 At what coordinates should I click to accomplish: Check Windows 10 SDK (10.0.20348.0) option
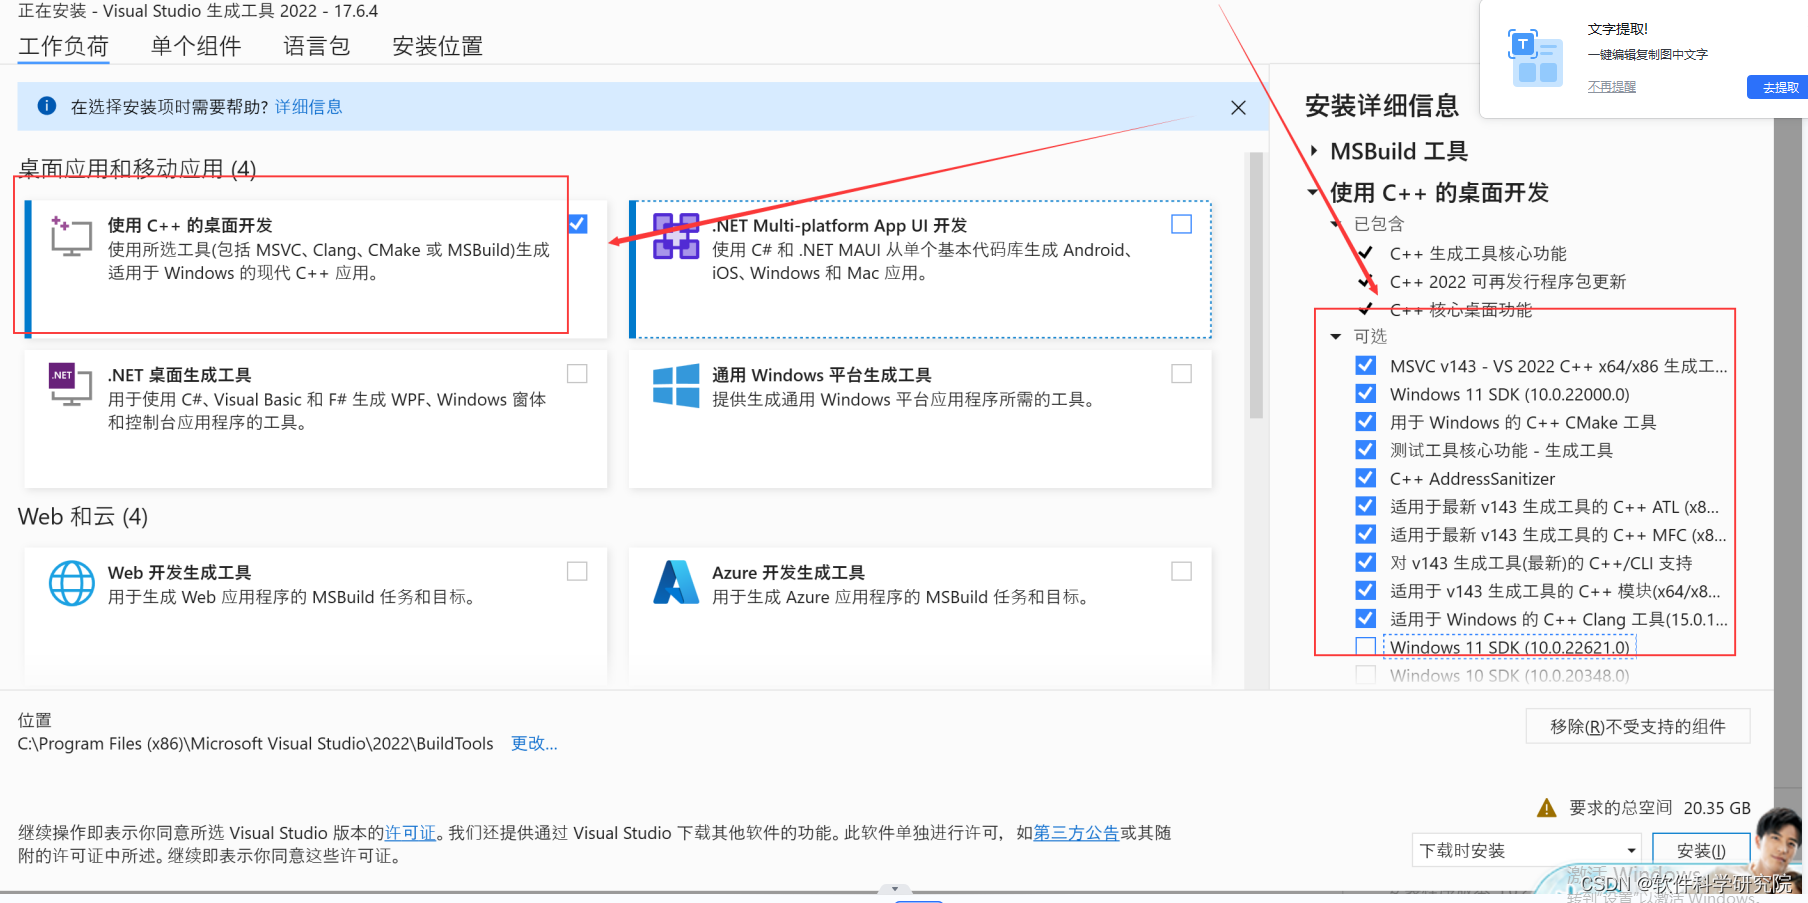tap(1365, 675)
